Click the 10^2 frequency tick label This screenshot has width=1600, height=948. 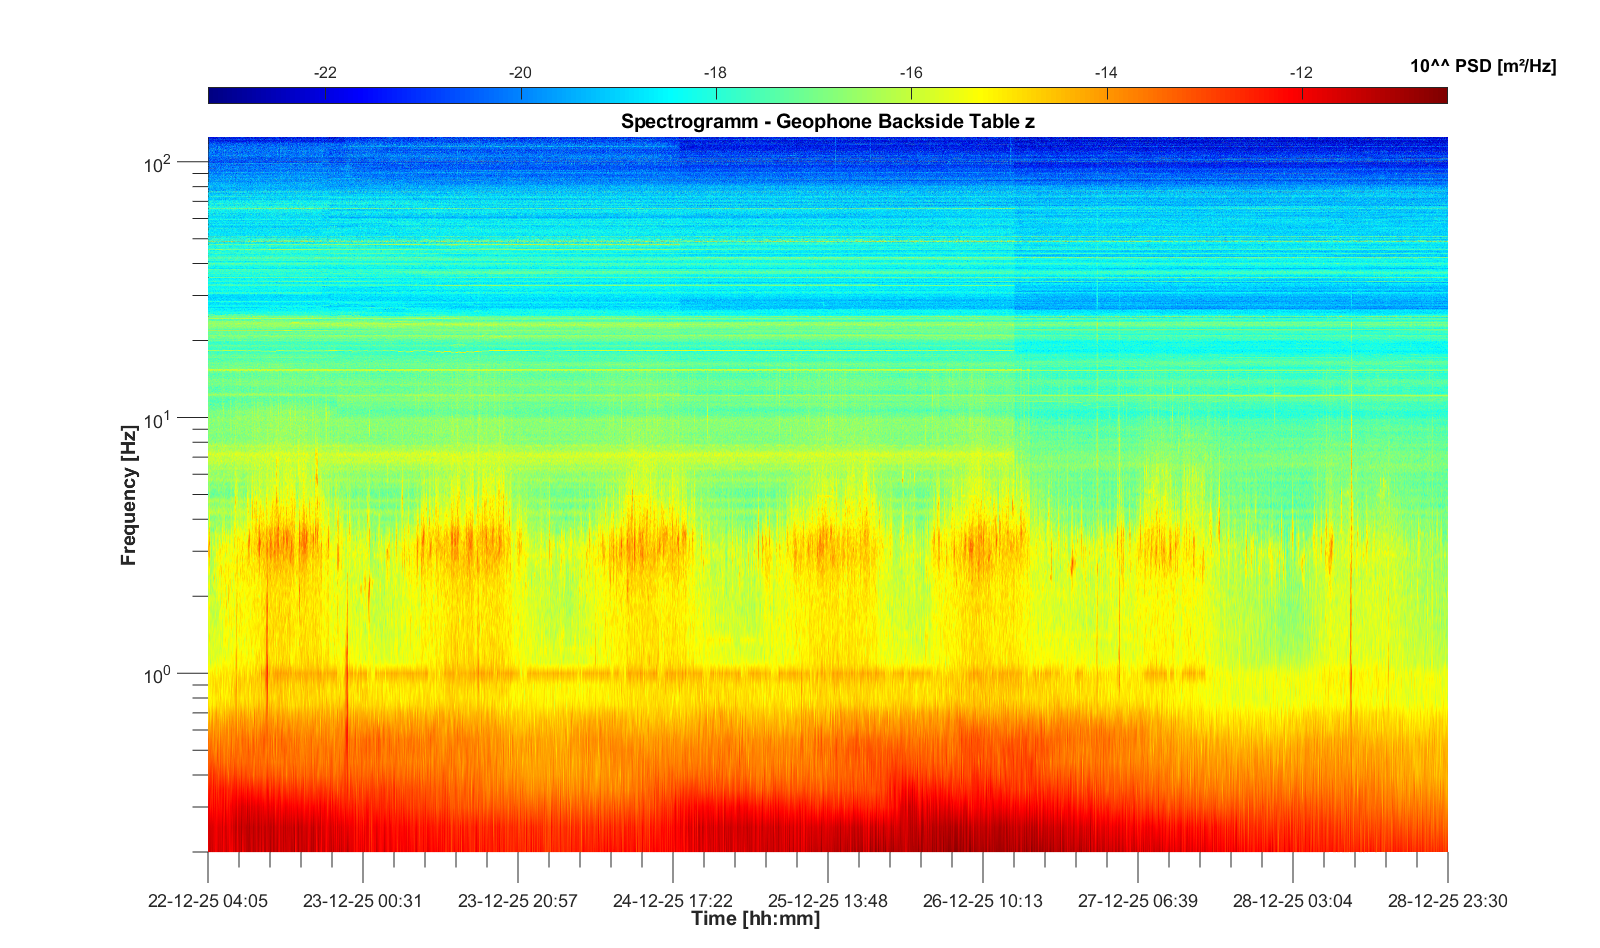(x=158, y=163)
